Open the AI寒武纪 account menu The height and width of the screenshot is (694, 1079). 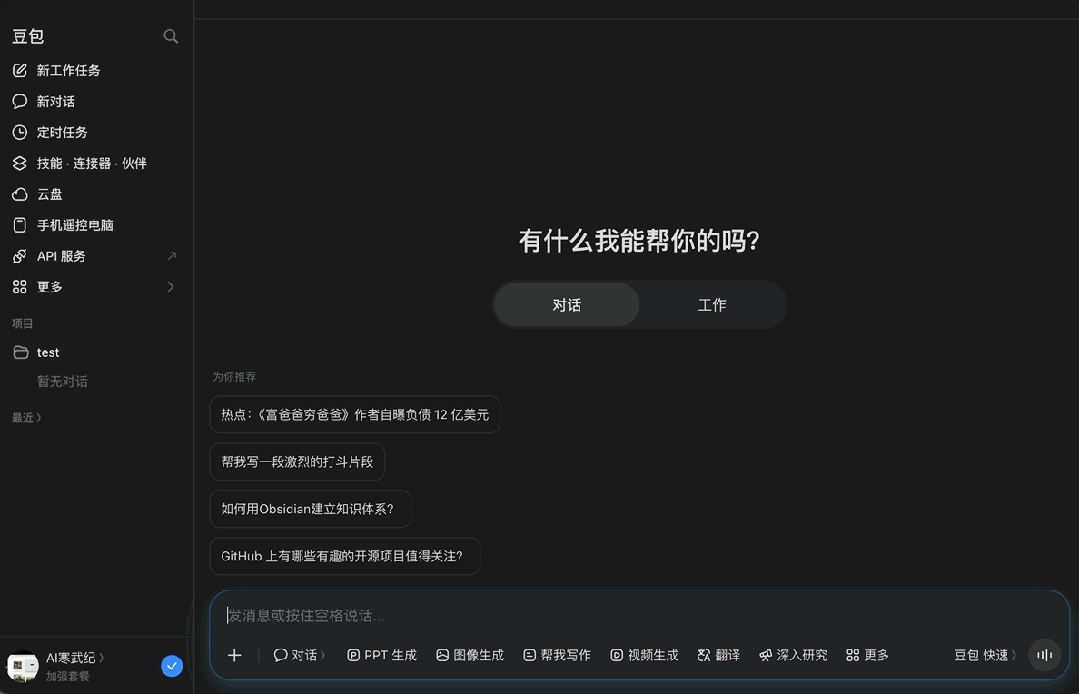(74, 658)
